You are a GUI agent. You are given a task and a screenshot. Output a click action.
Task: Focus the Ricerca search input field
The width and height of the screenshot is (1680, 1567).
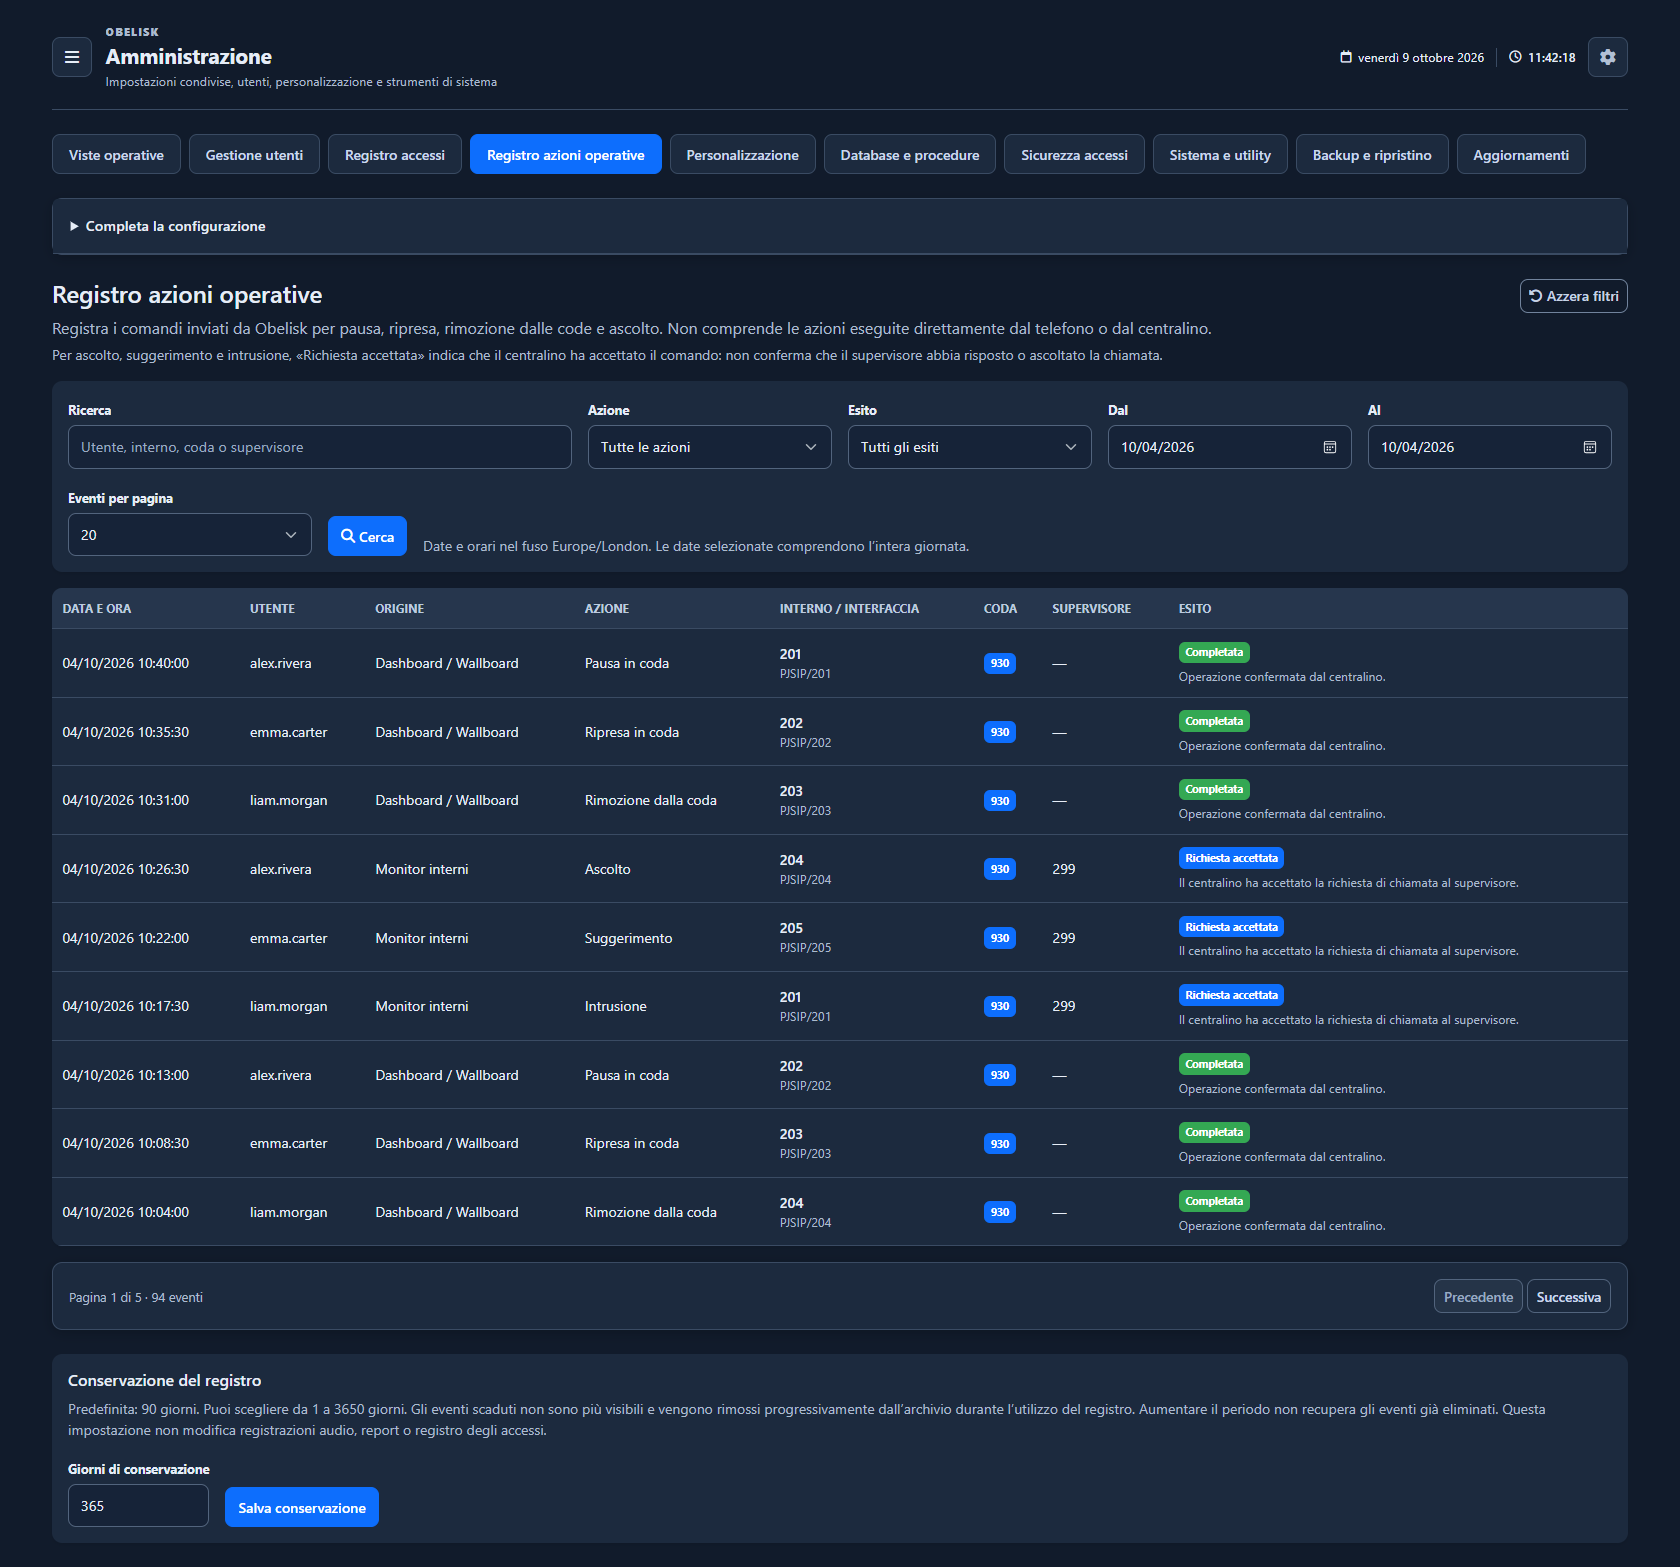320,447
